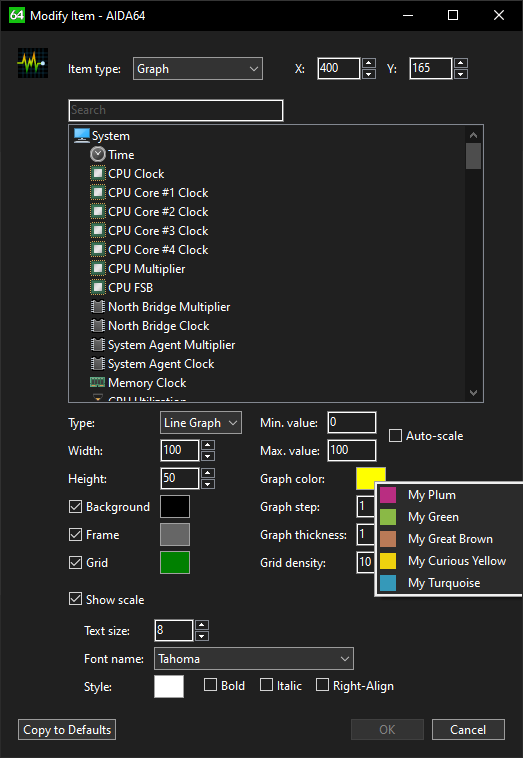Click the chip icon beside CPU FSB

pos(98,288)
